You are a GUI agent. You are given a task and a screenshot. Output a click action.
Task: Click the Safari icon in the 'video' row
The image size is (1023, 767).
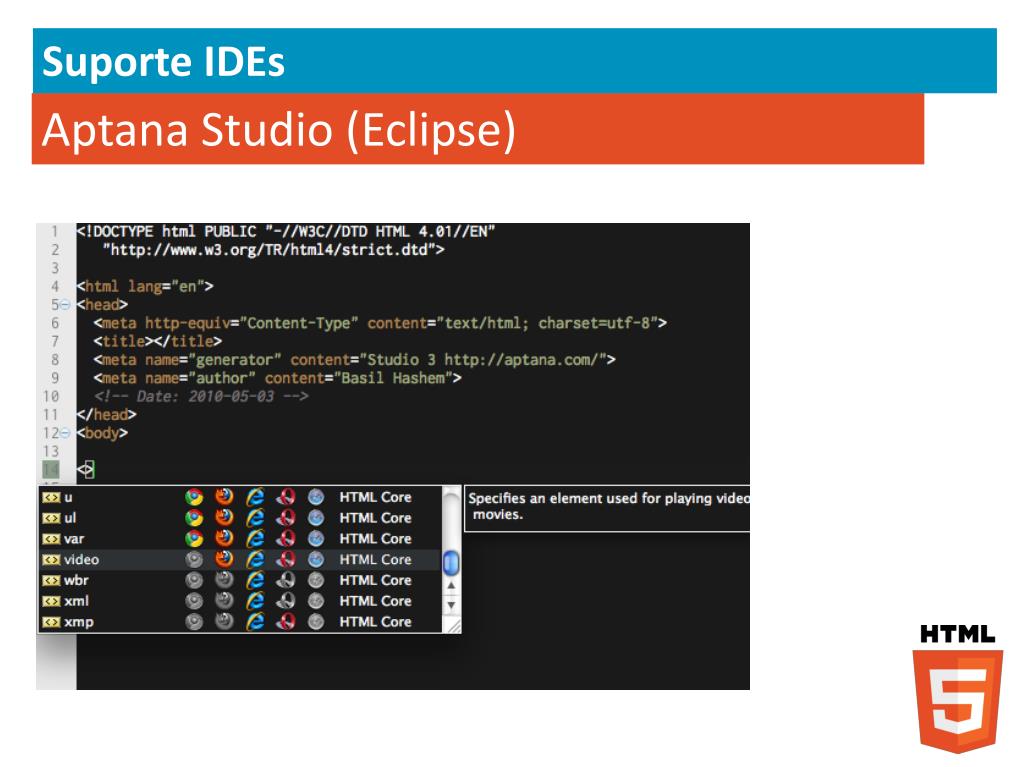(316, 560)
